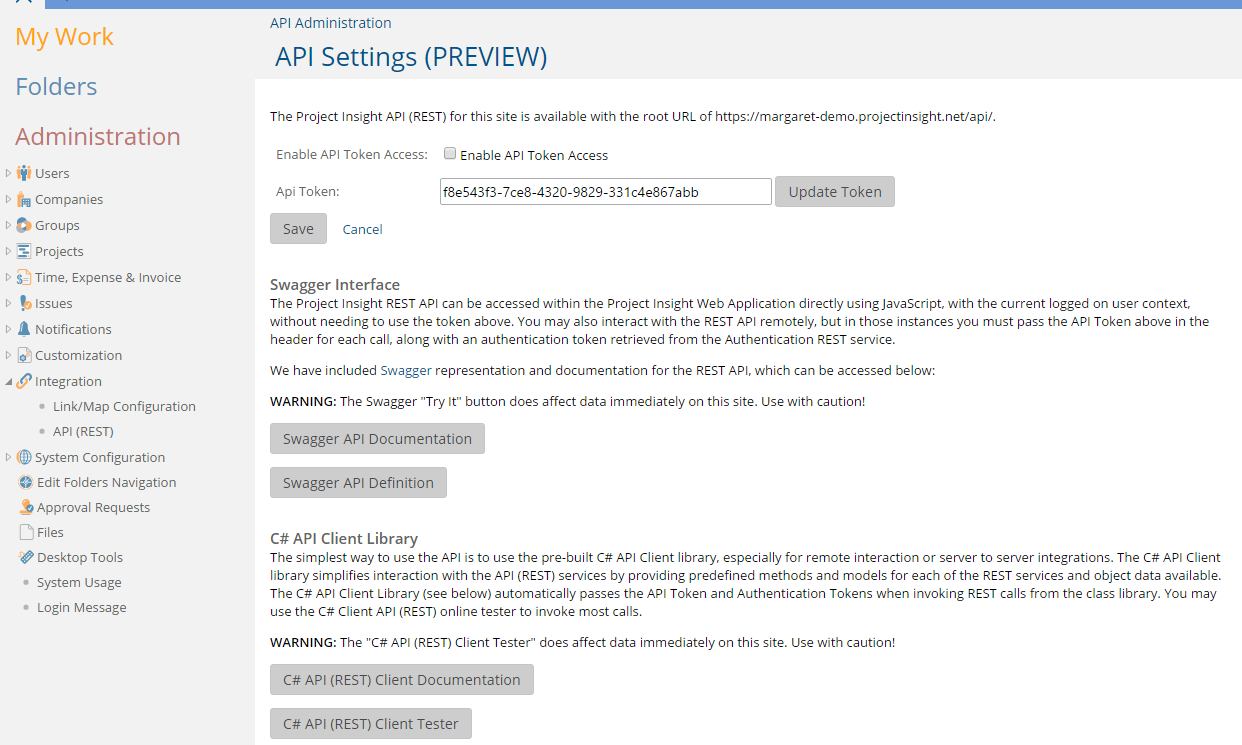Click the Swagger Interface heading
This screenshot has width=1242, height=745.
(x=335, y=285)
